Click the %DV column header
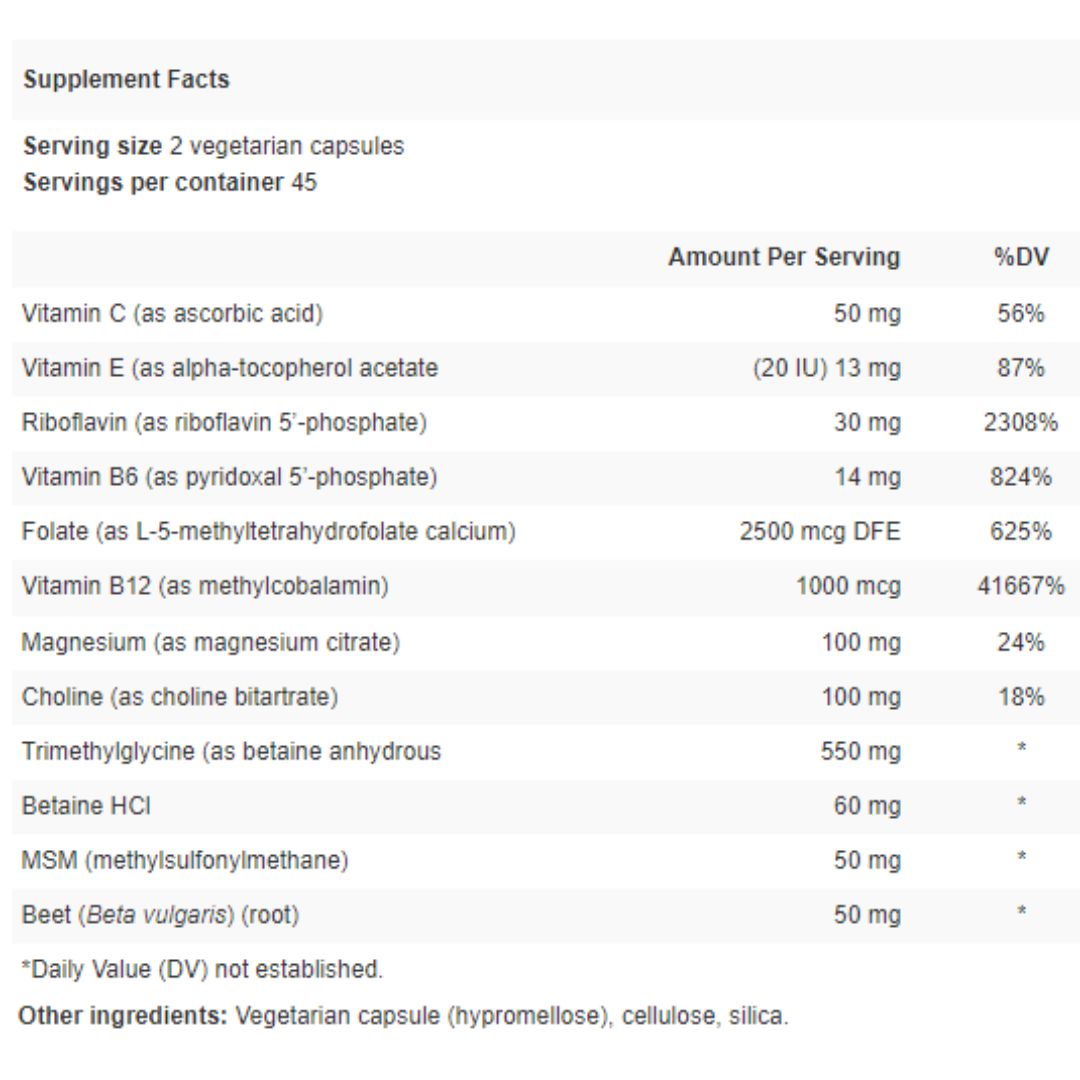 [x=1021, y=257]
